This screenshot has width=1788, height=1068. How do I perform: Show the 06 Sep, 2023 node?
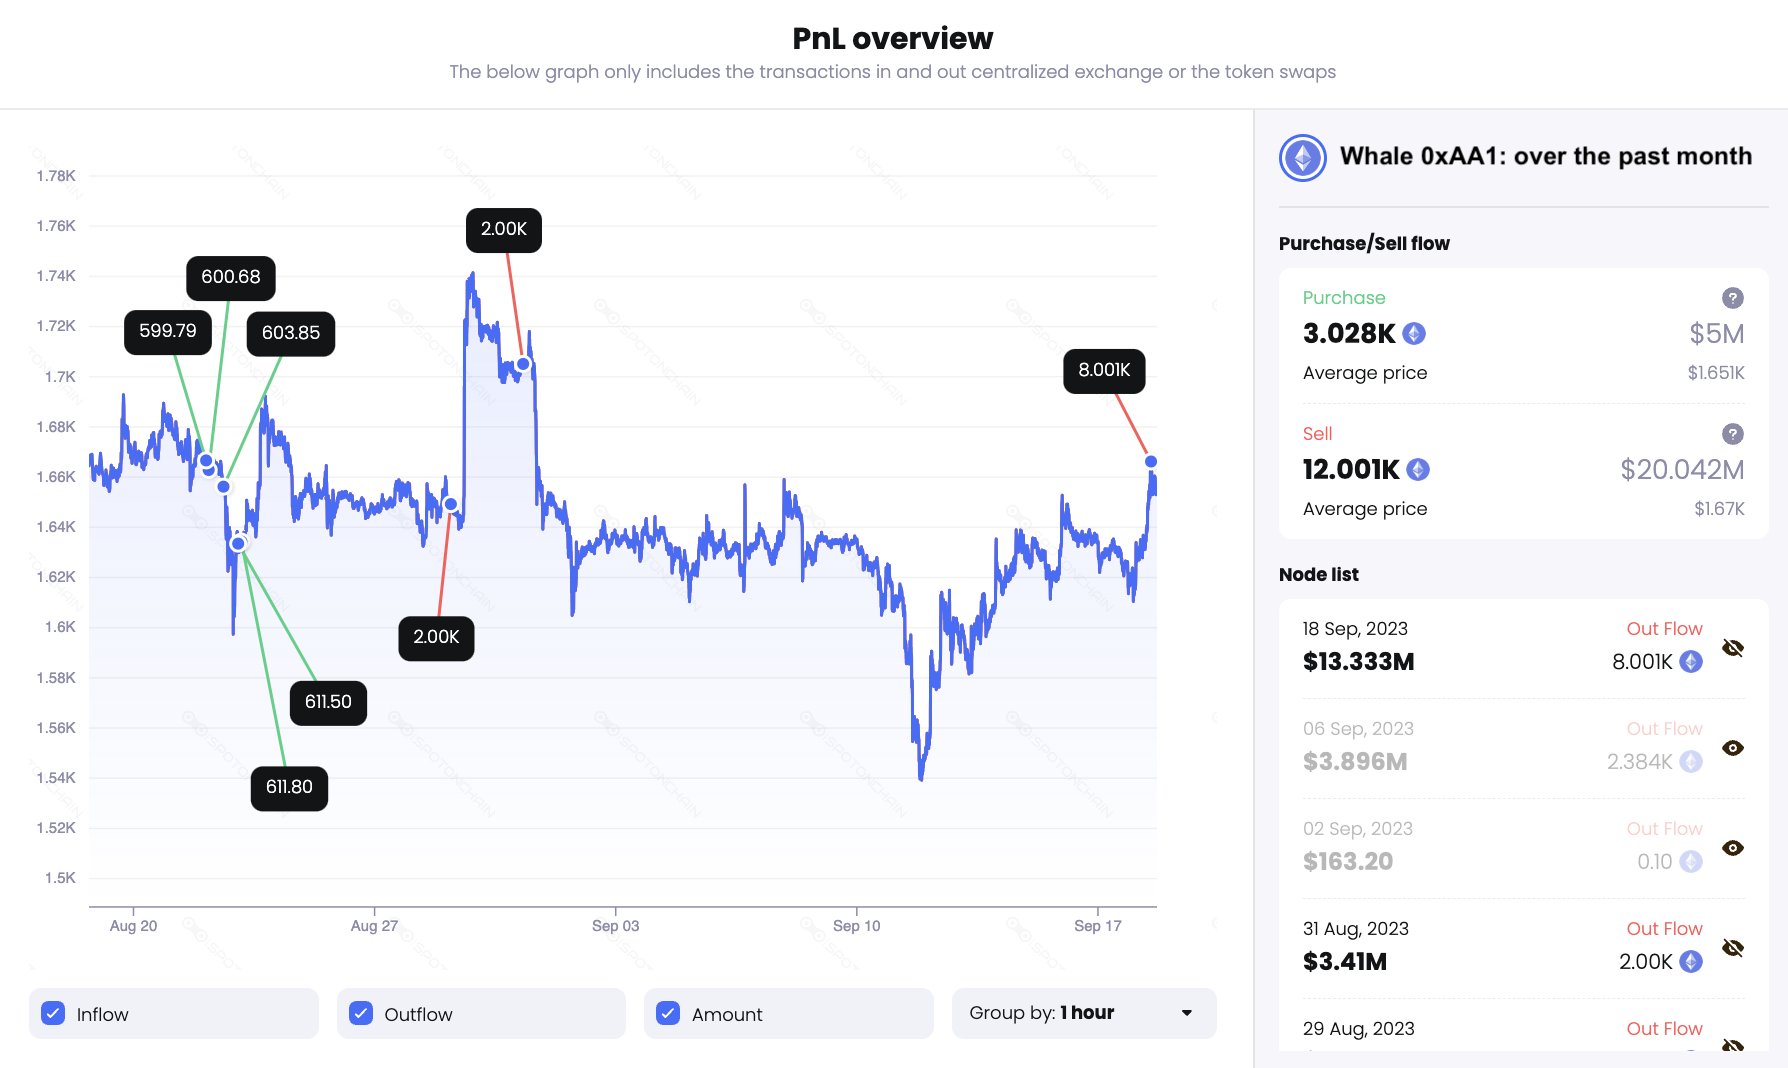point(1733,748)
